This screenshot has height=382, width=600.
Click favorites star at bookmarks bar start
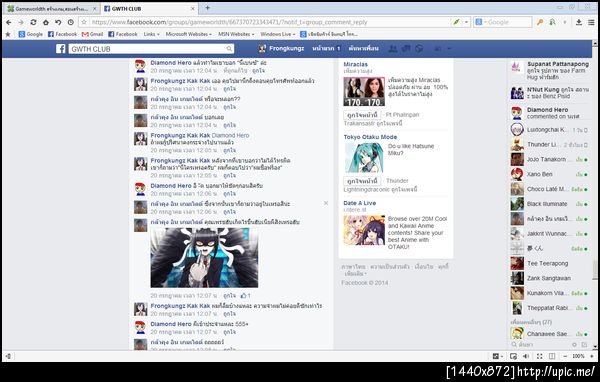click(8, 34)
